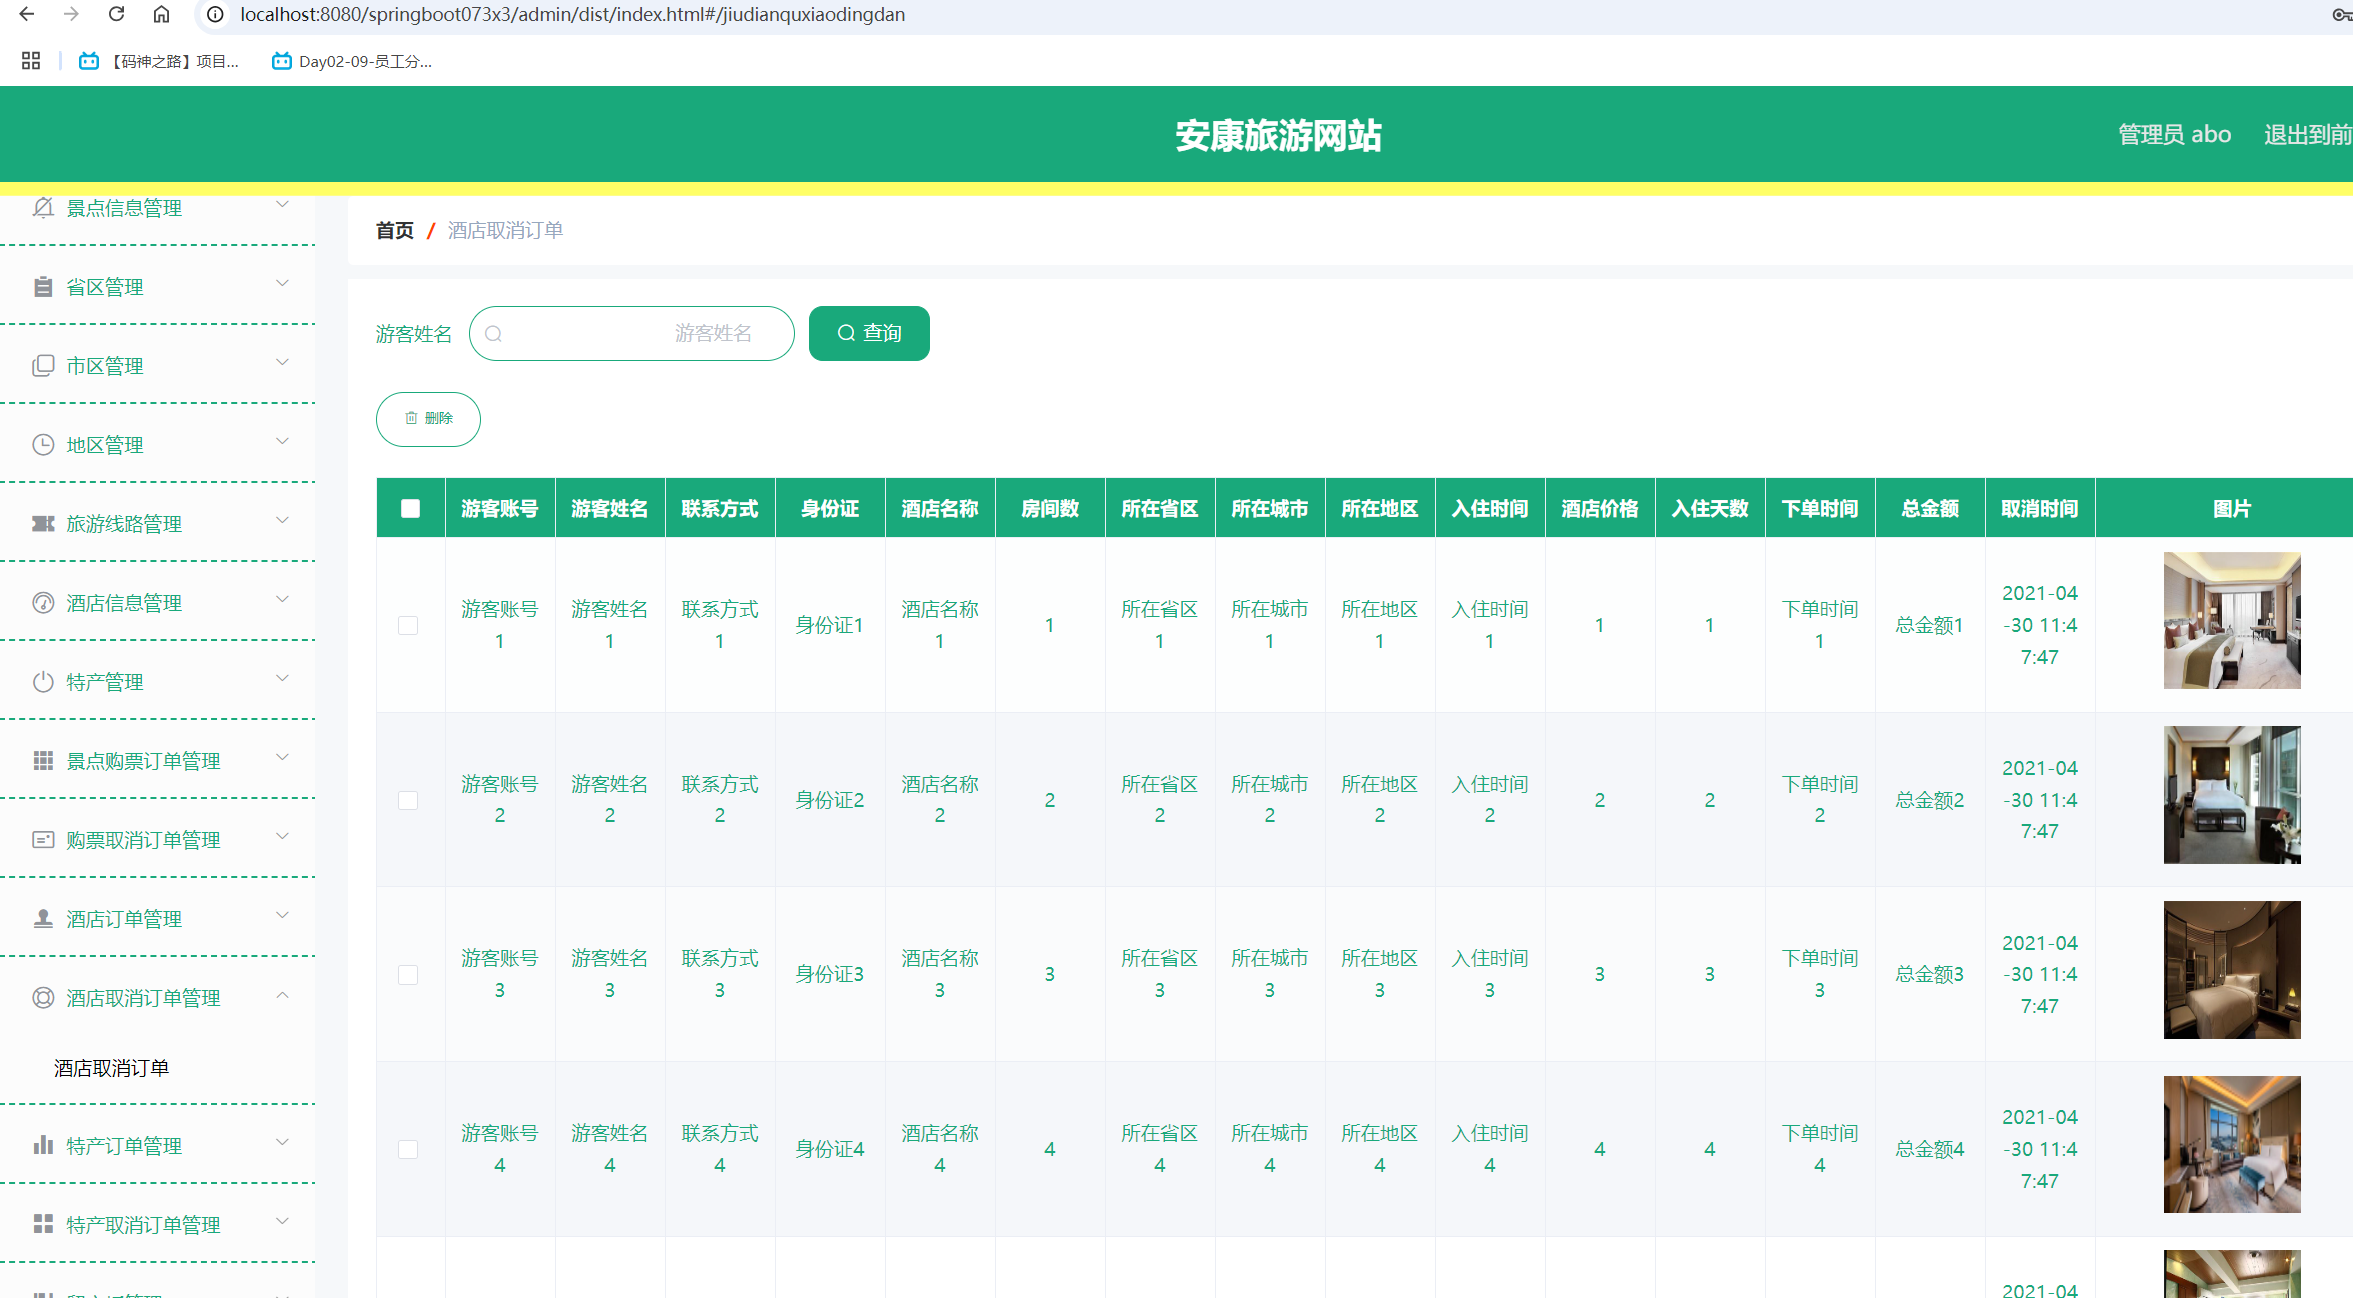
Task: Click the site info icon in address bar
Action: (215, 14)
